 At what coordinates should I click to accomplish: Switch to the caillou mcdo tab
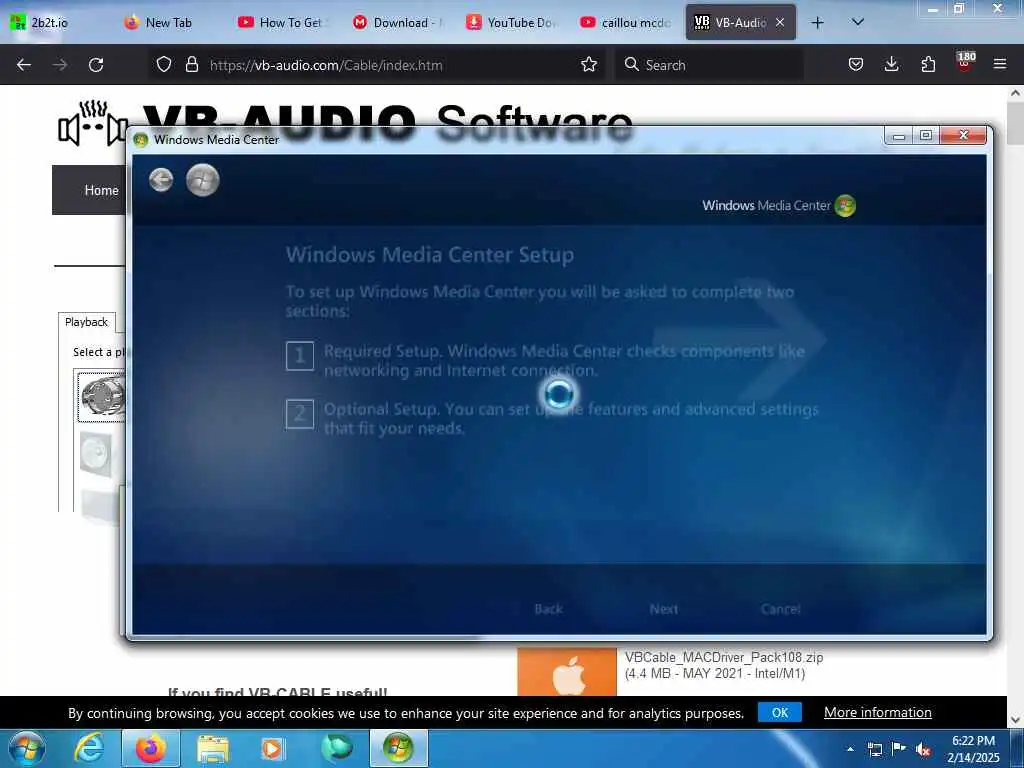[627, 23]
